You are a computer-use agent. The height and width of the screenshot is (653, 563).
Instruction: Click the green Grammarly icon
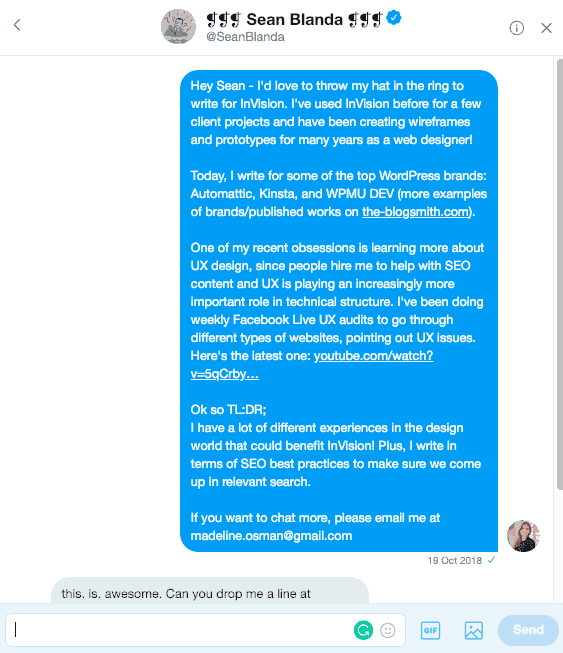363,630
